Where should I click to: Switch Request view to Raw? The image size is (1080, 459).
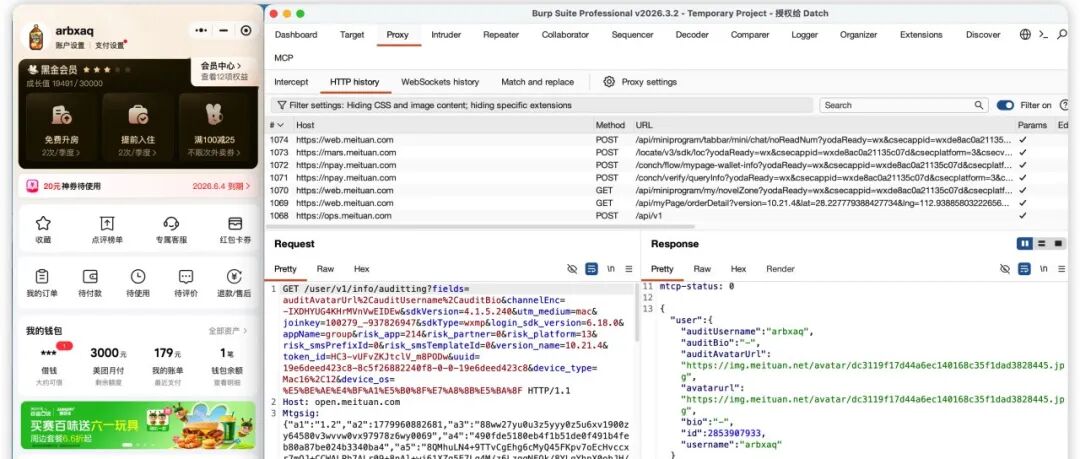pos(325,269)
